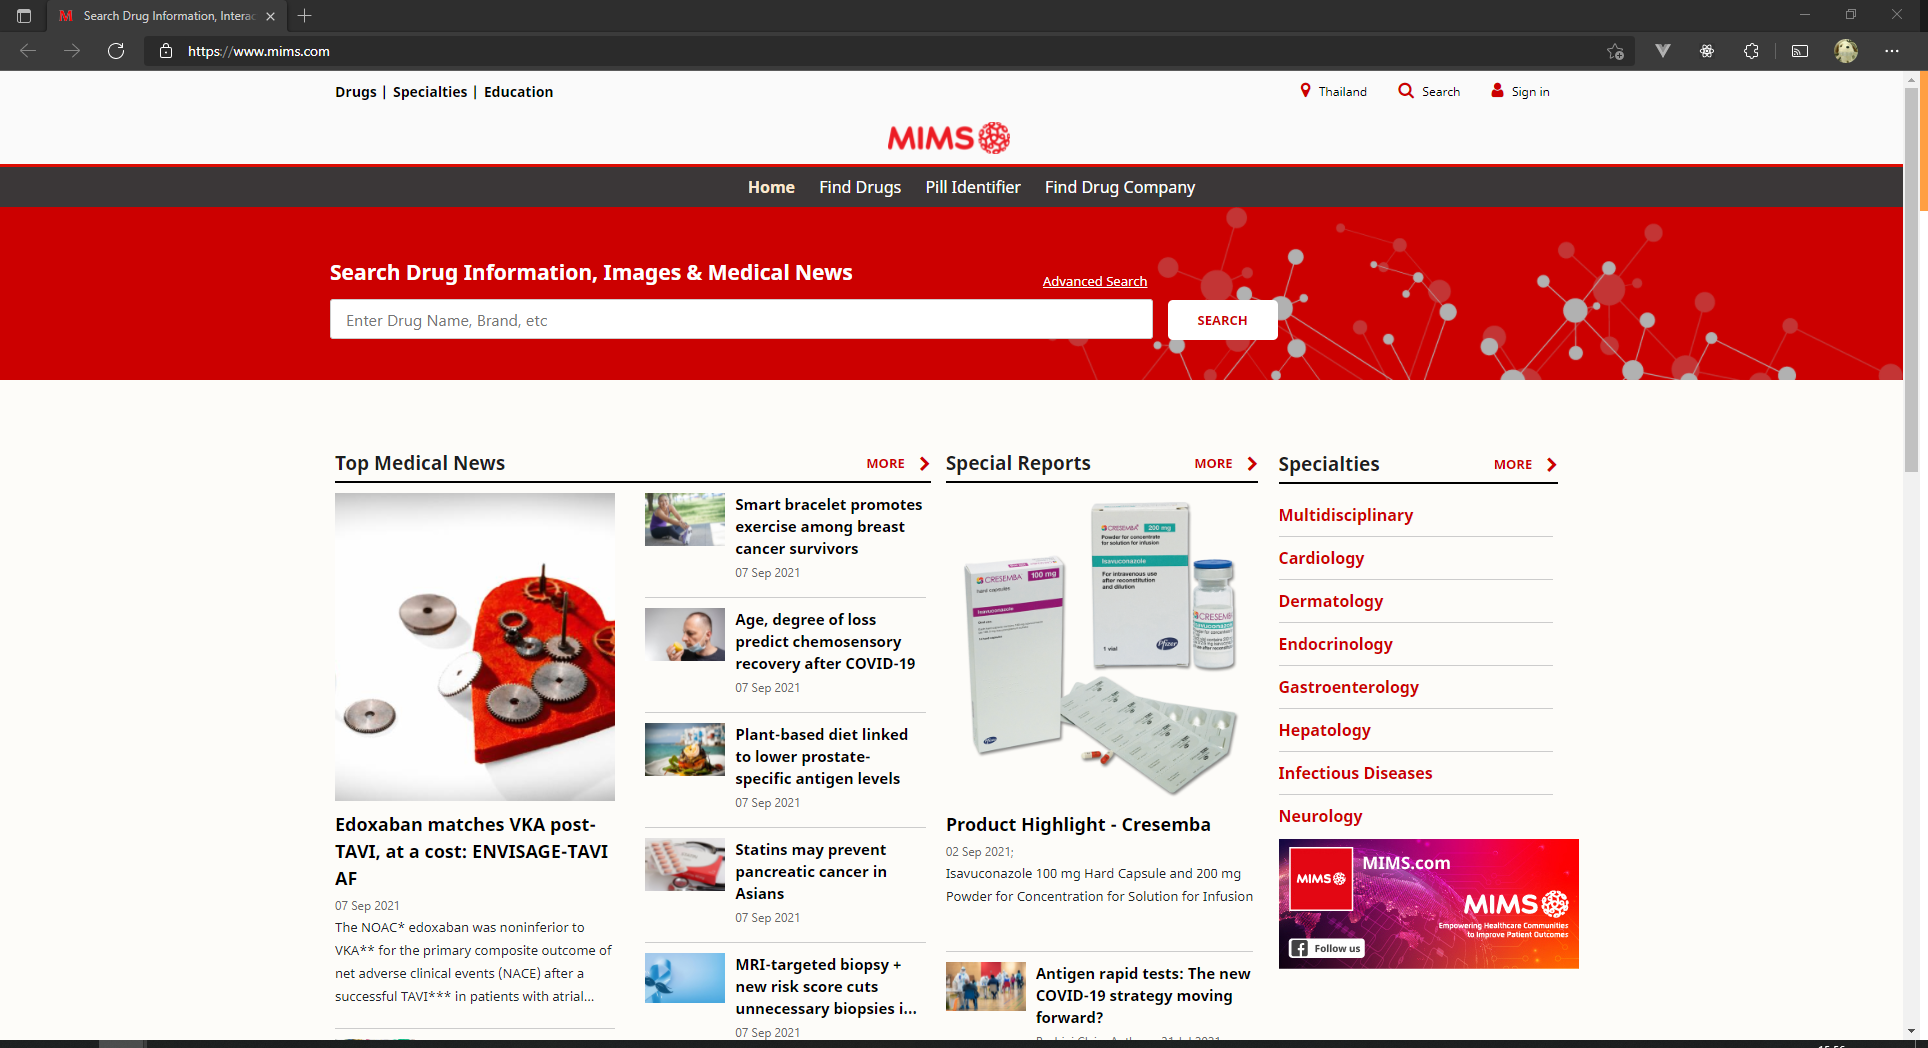Open the Specialties top menu
This screenshot has width=1928, height=1048.
tap(430, 92)
